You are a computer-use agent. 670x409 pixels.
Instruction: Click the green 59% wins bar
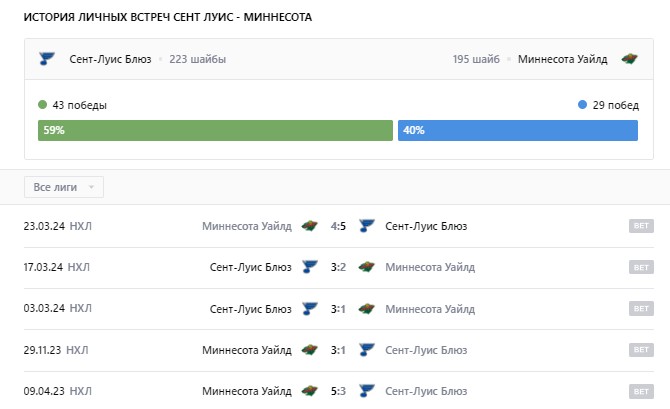pyautogui.click(x=215, y=131)
